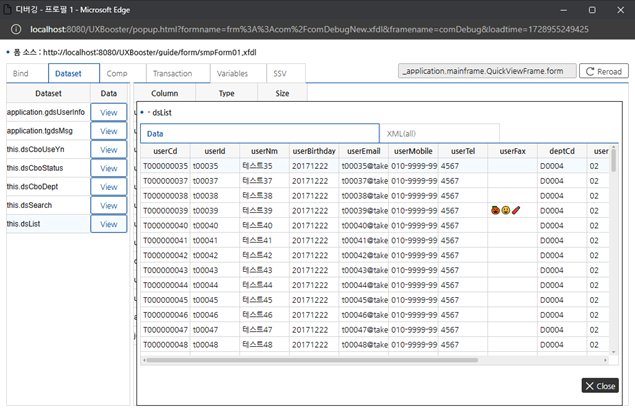635x412 pixels.
Task: Click the userId column header
Action: click(215, 151)
